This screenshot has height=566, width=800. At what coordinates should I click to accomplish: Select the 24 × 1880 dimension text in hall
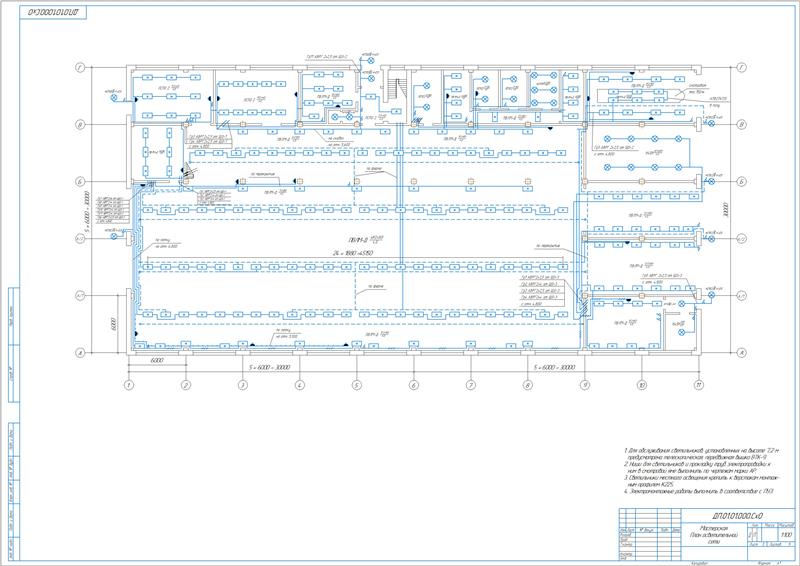353,253
